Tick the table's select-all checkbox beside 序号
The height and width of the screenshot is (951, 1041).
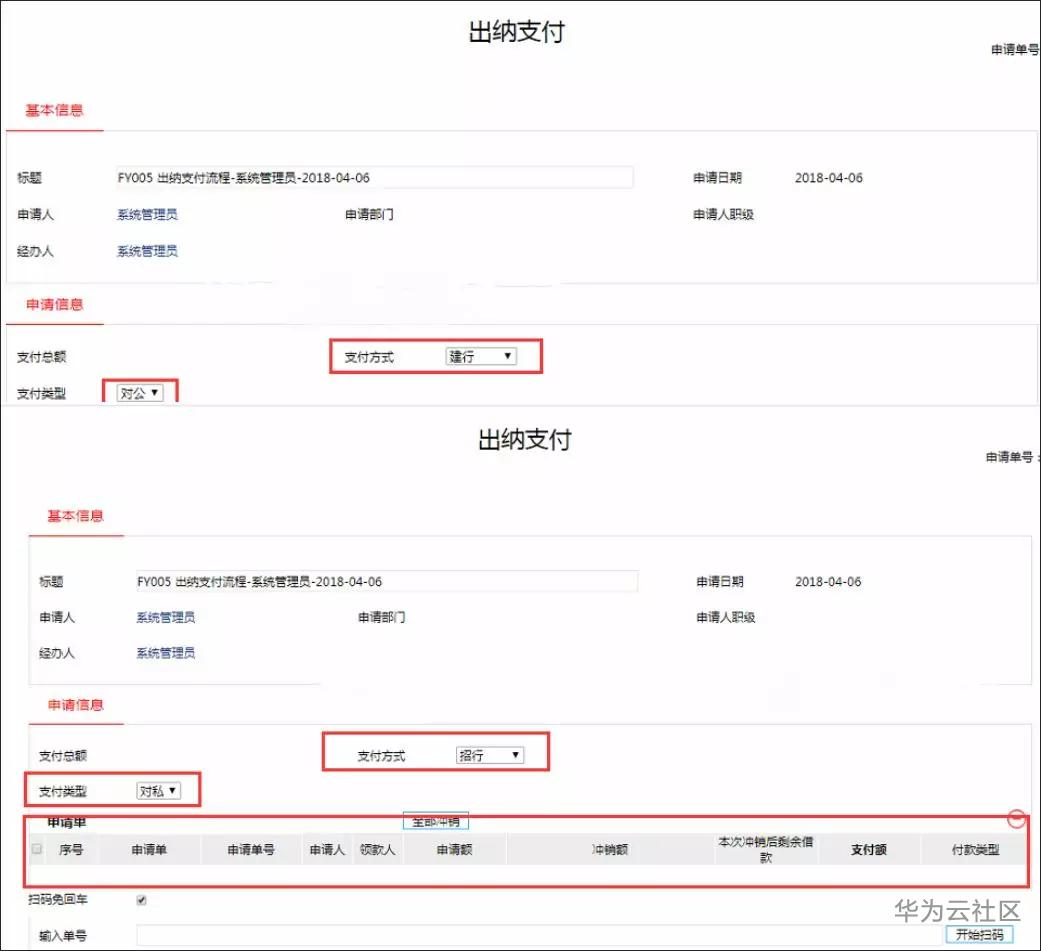point(37,849)
